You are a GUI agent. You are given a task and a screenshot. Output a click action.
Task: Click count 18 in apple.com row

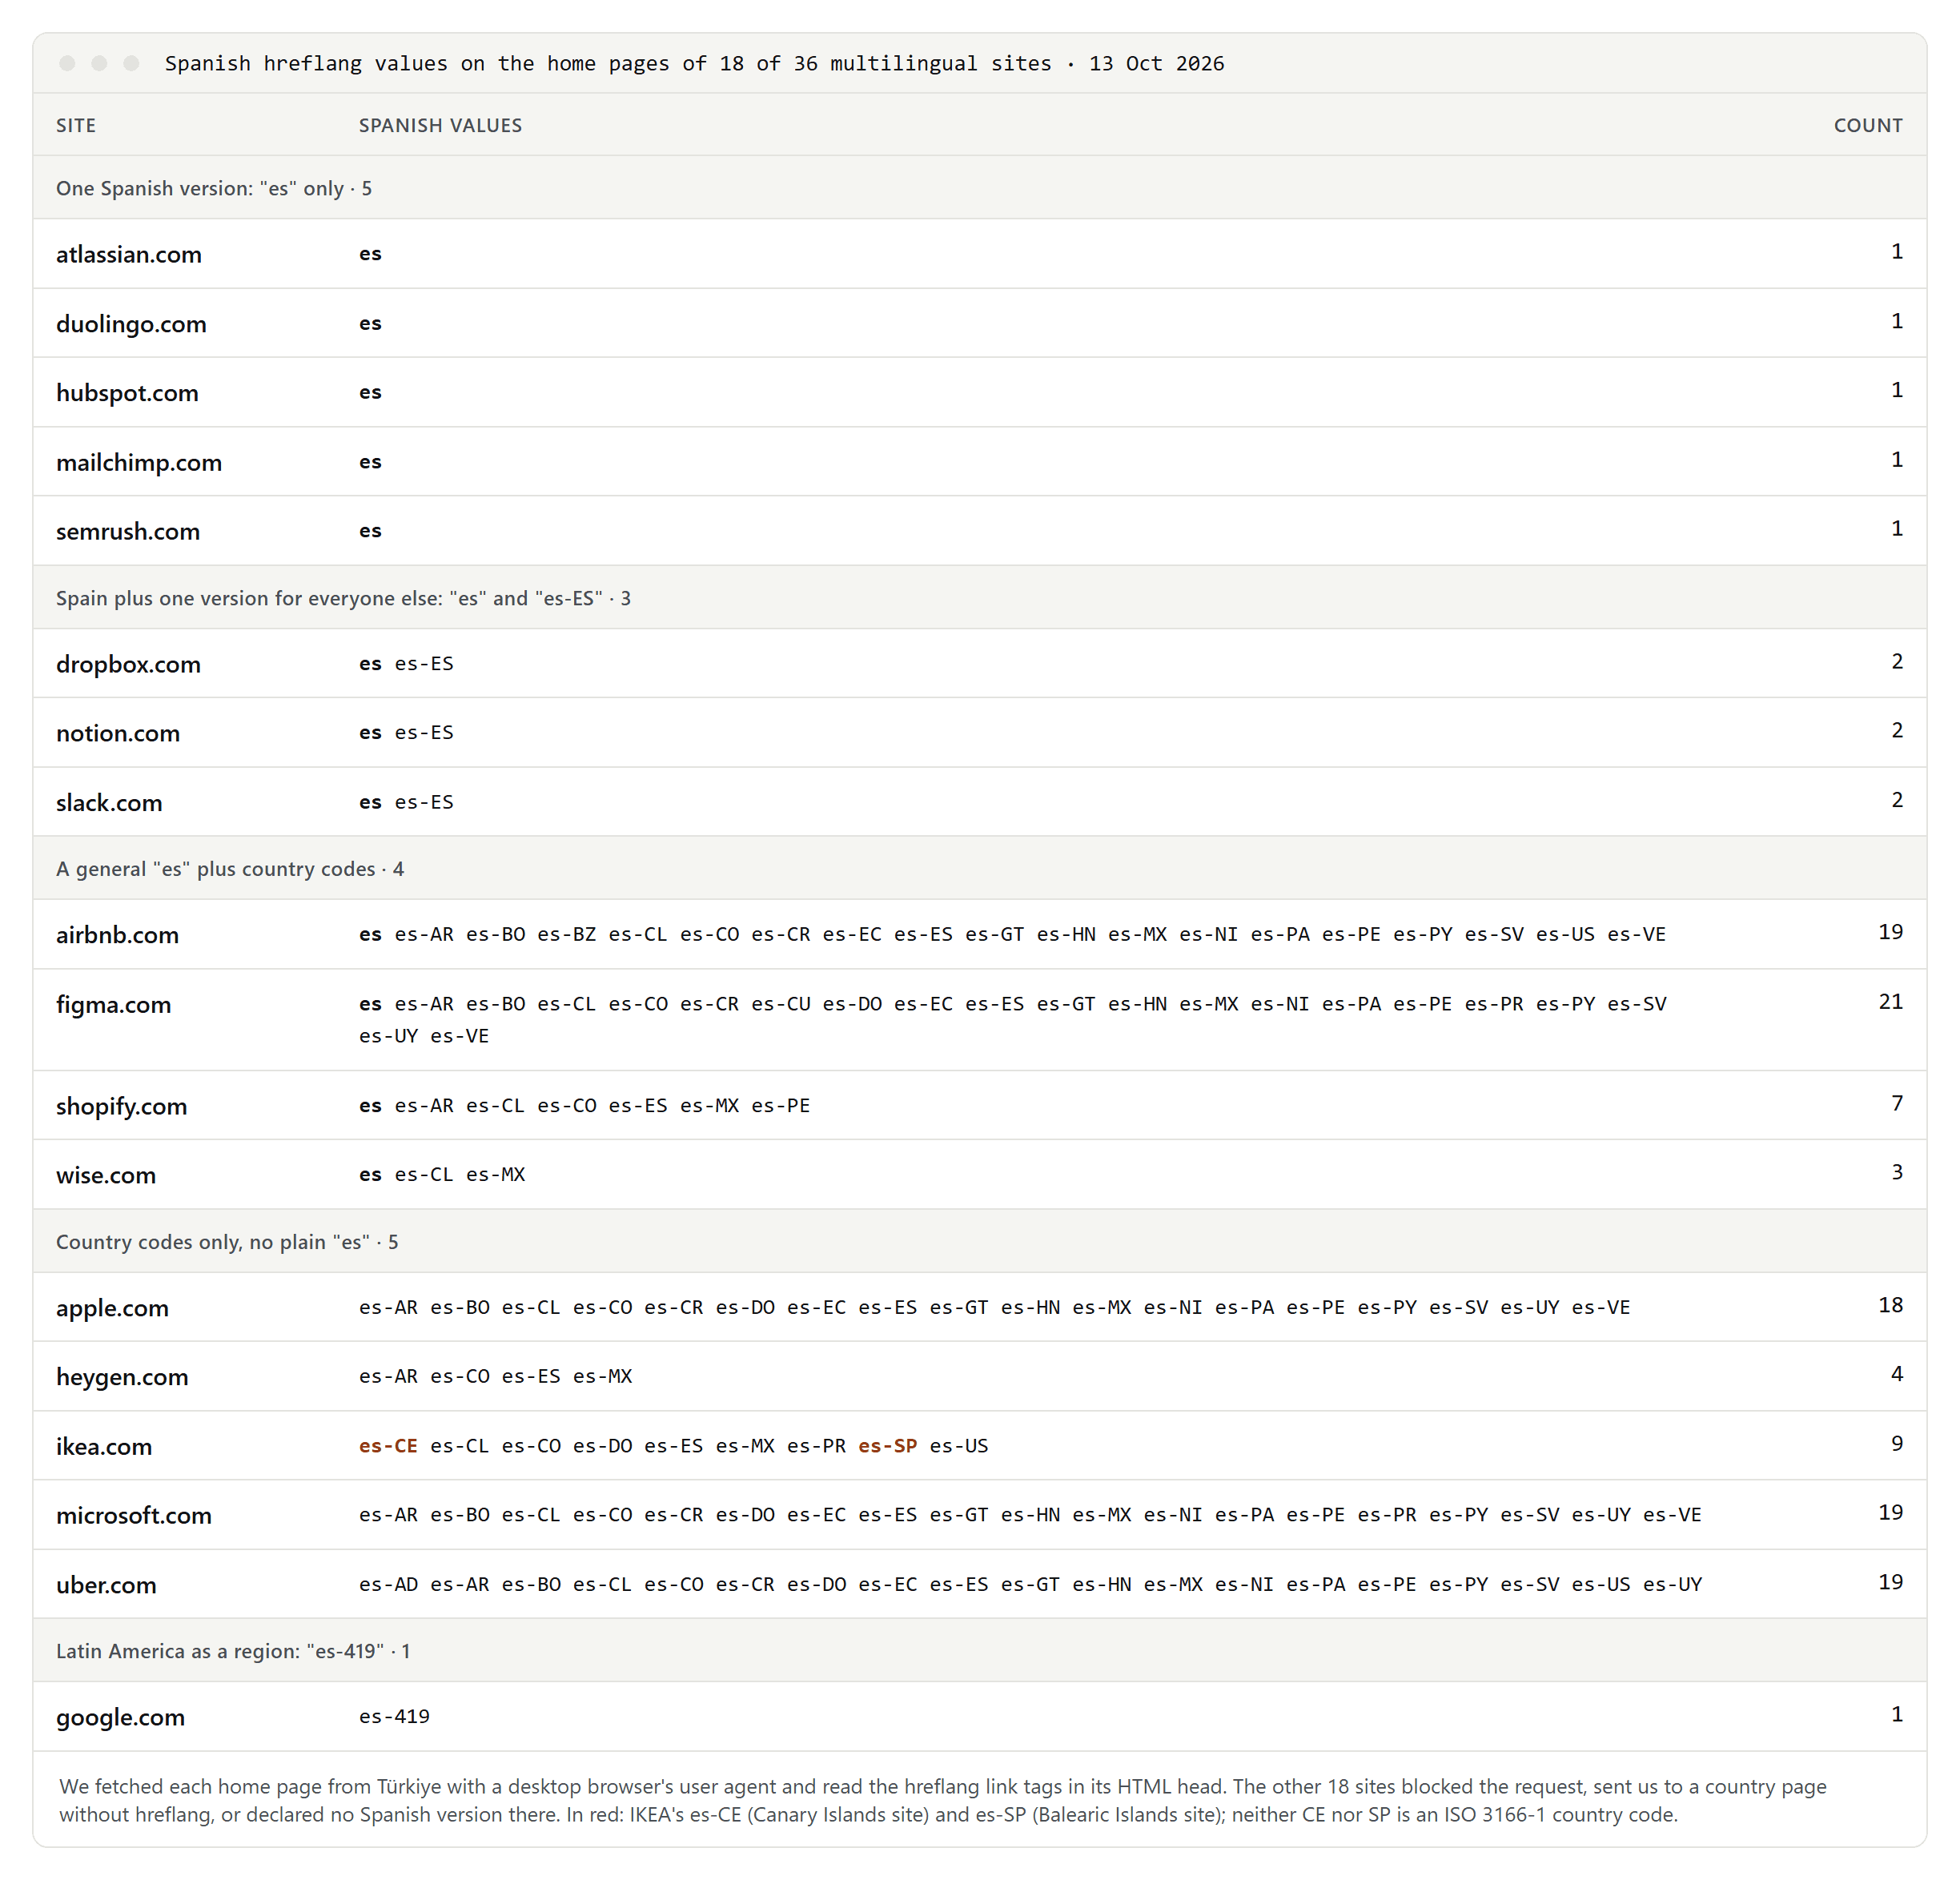(1890, 1305)
